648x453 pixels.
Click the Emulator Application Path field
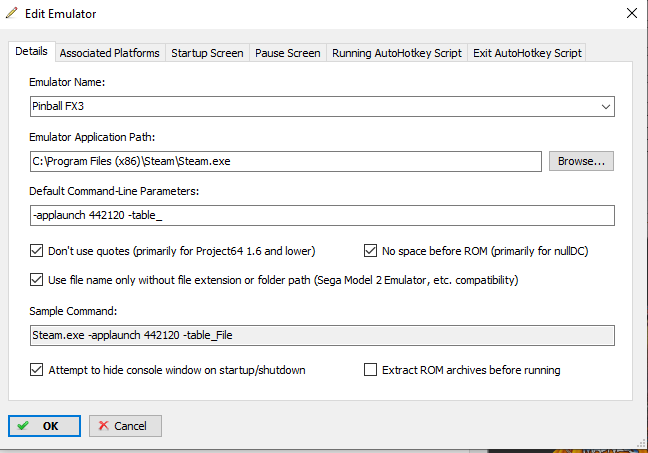286,161
